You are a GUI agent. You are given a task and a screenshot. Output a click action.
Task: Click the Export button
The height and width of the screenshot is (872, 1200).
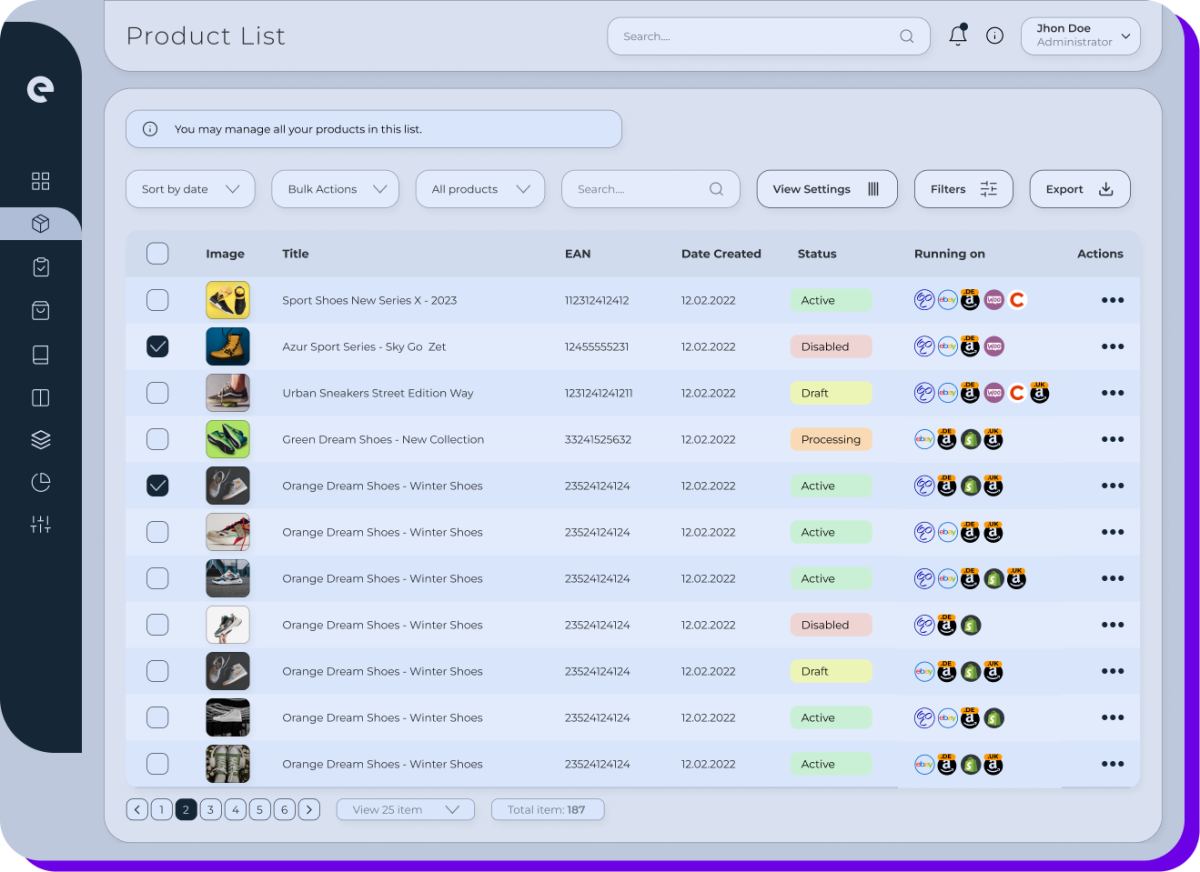[1080, 188]
